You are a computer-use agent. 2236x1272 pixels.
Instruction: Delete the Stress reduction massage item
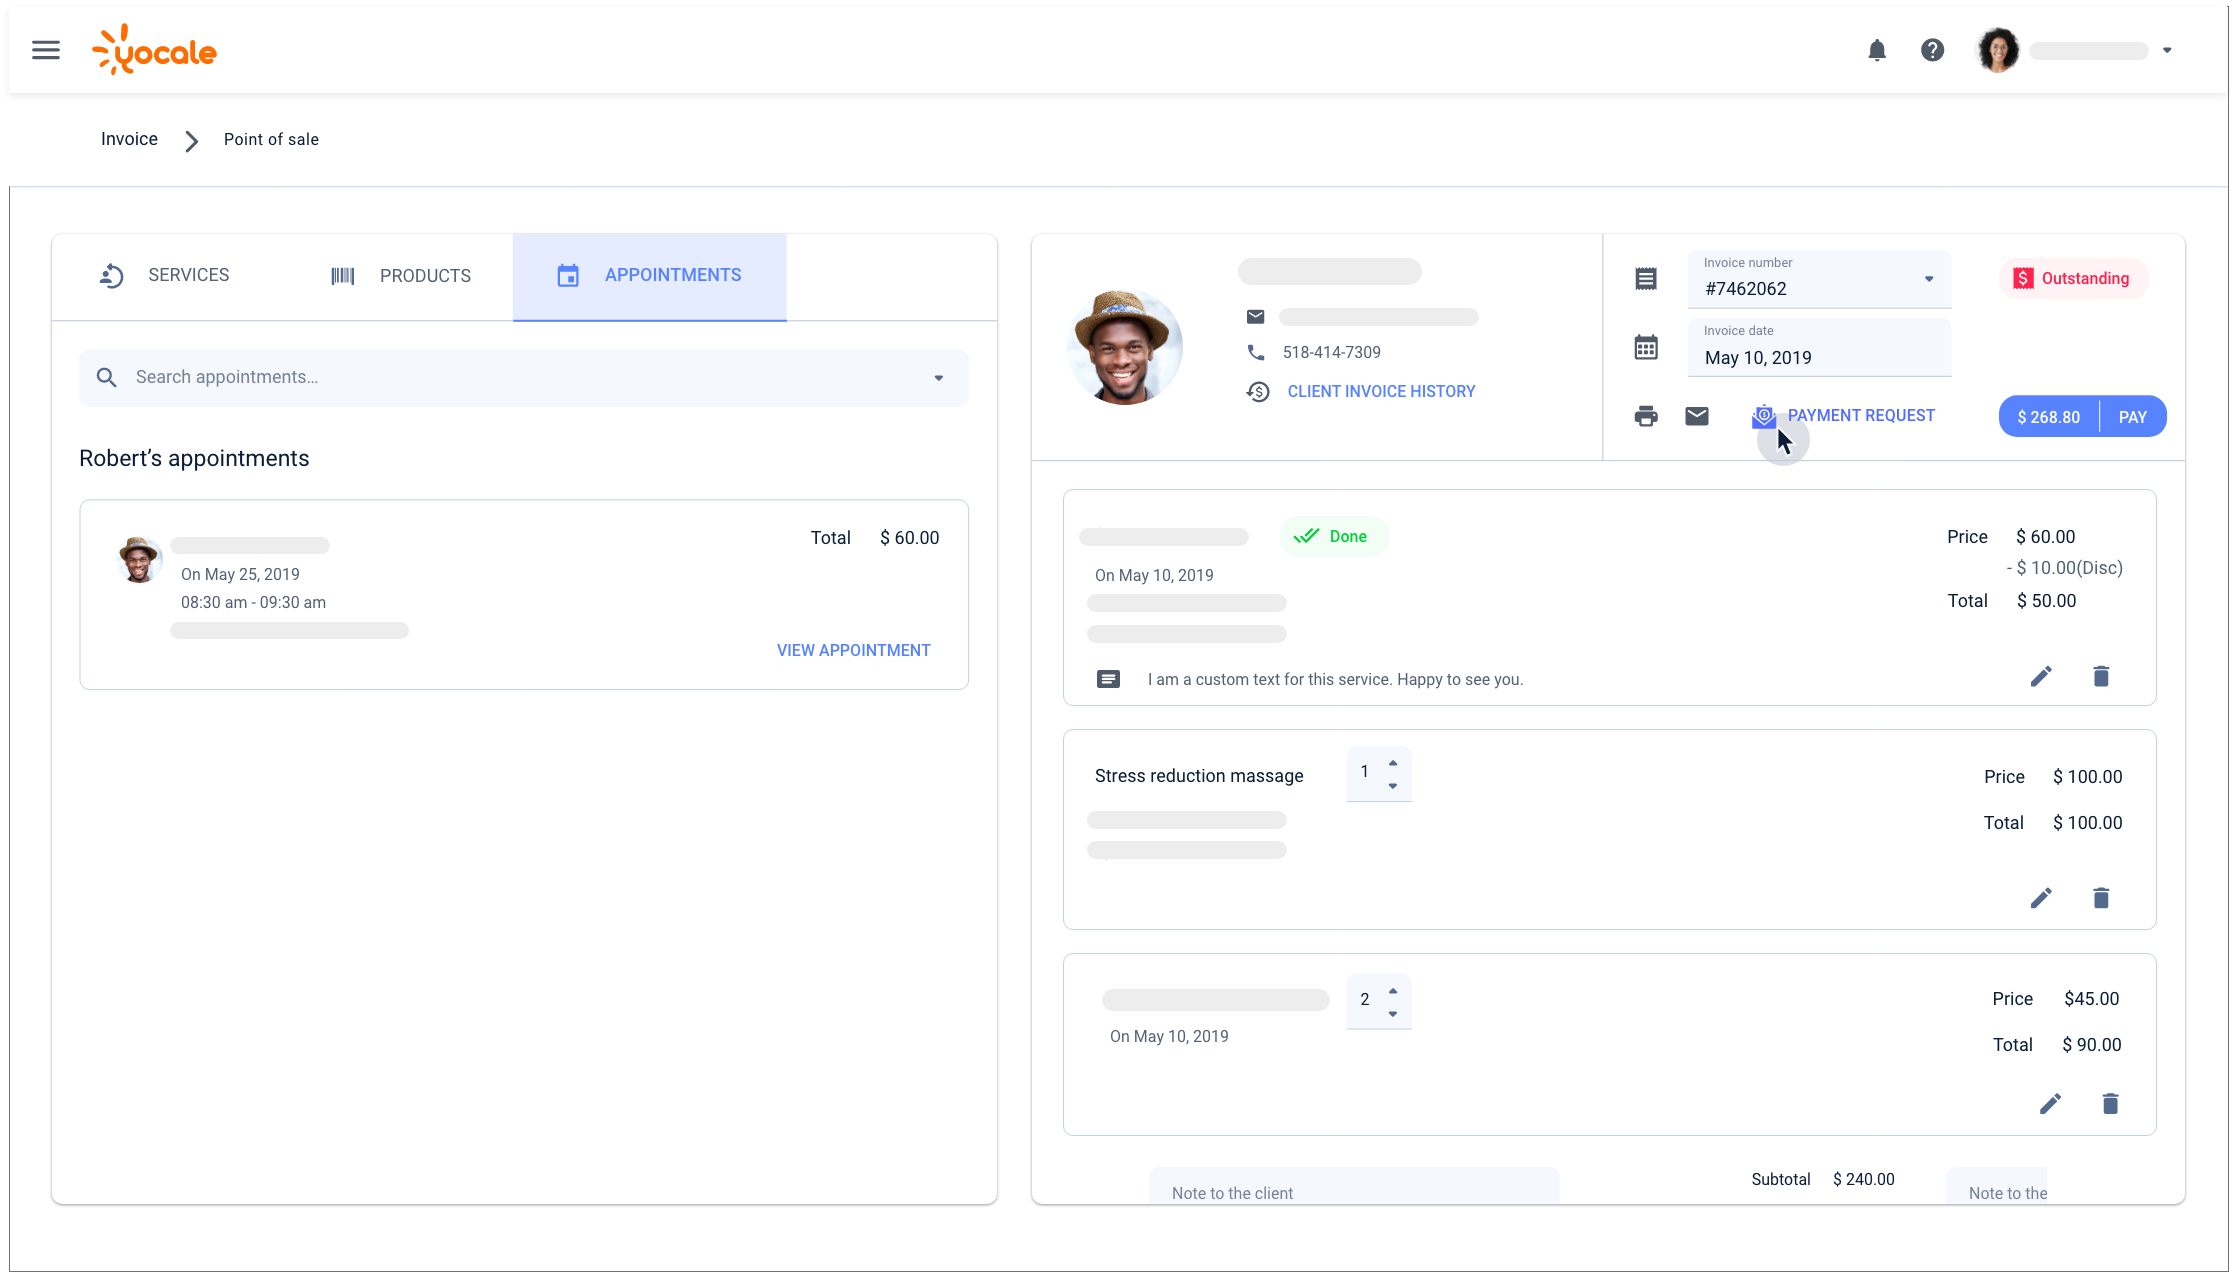[x=2101, y=898]
